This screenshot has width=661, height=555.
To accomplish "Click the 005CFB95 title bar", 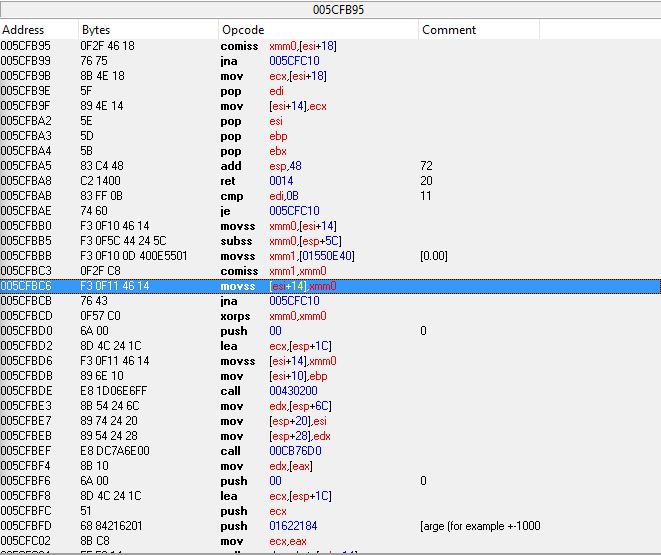I will pyautogui.click(x=330, y=9).
